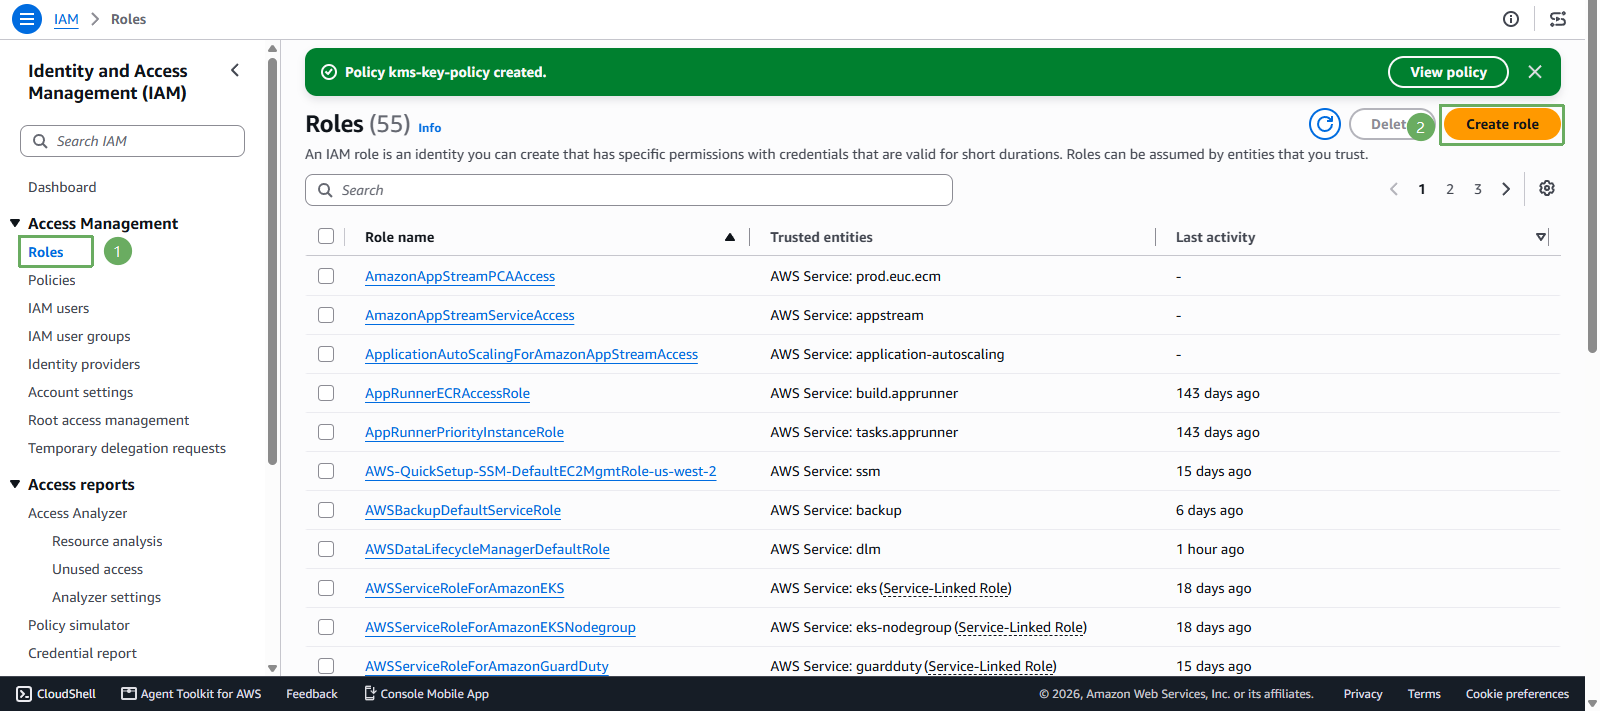1600x711 pixels.
Task: Click the Create role button
Action: (x=1502, y=124)
